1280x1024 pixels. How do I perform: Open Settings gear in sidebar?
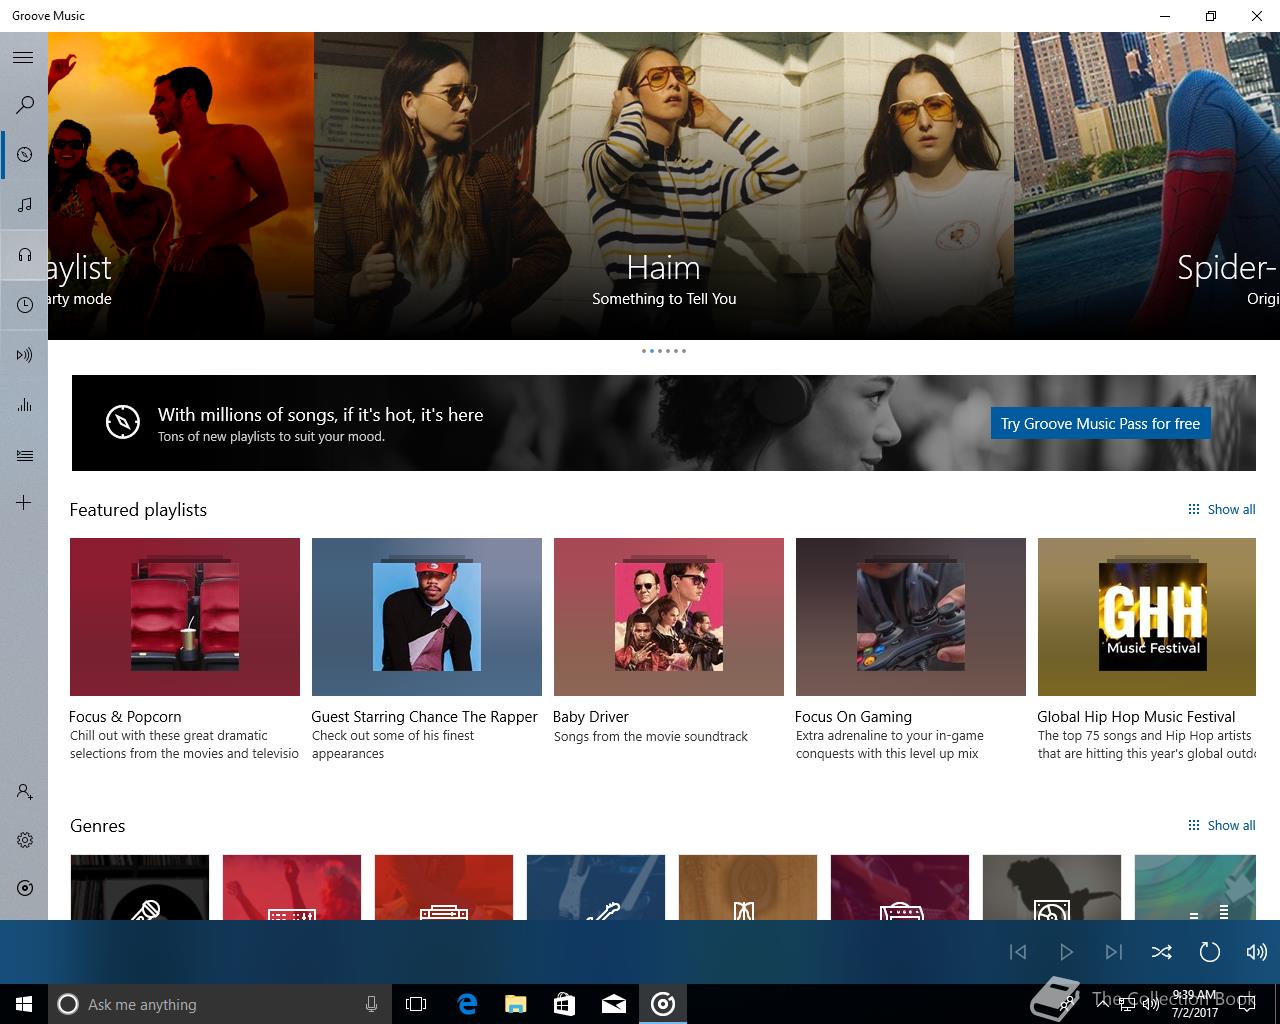pos(24,840)
